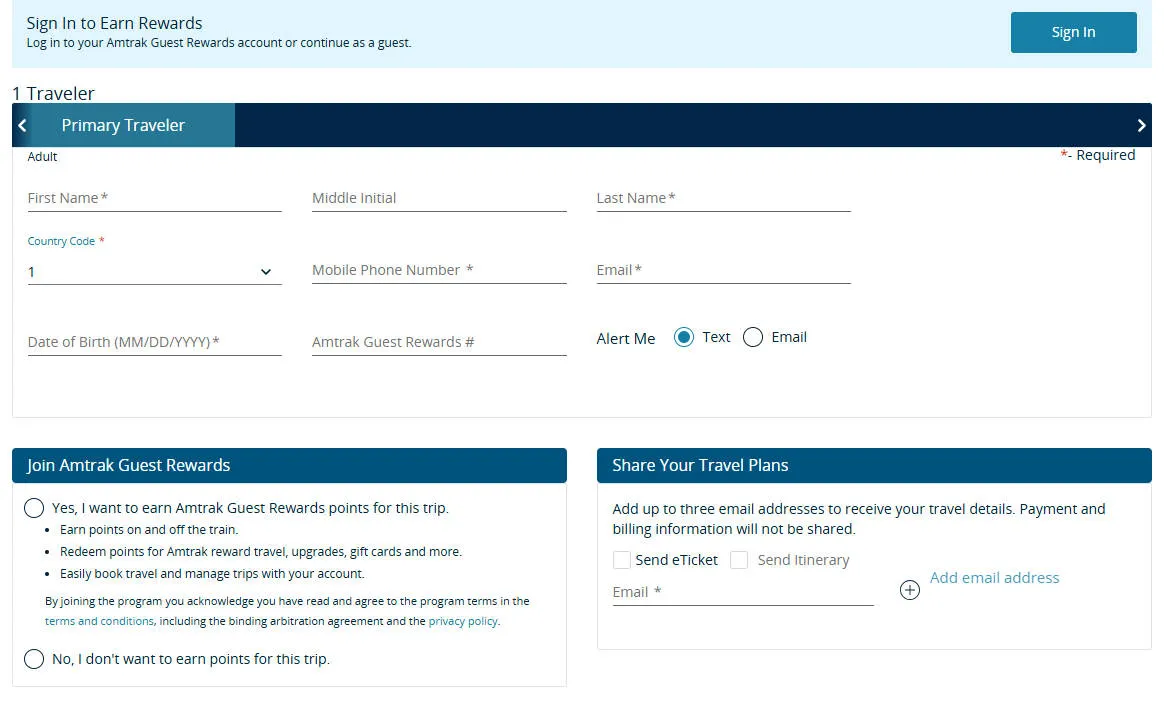Click the right arrow in traveler bar
This screenshot has width=1164, height=726.
point(1141,126)
